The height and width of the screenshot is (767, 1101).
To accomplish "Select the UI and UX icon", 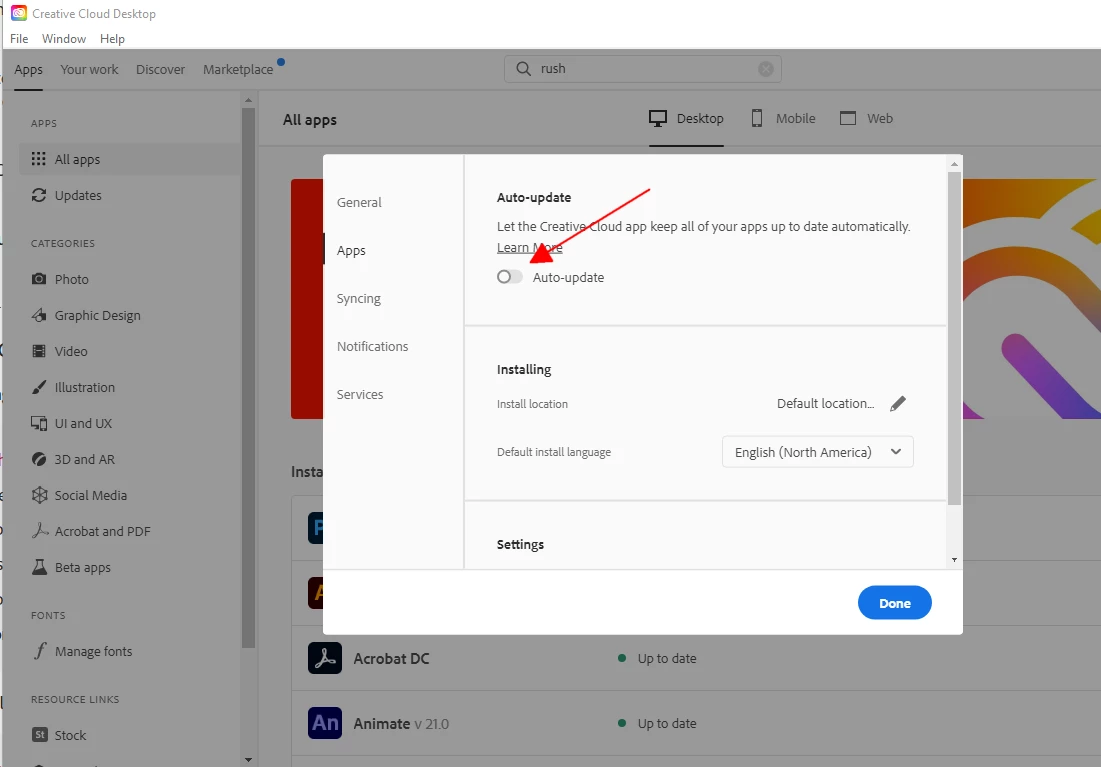I will (39, 423).
